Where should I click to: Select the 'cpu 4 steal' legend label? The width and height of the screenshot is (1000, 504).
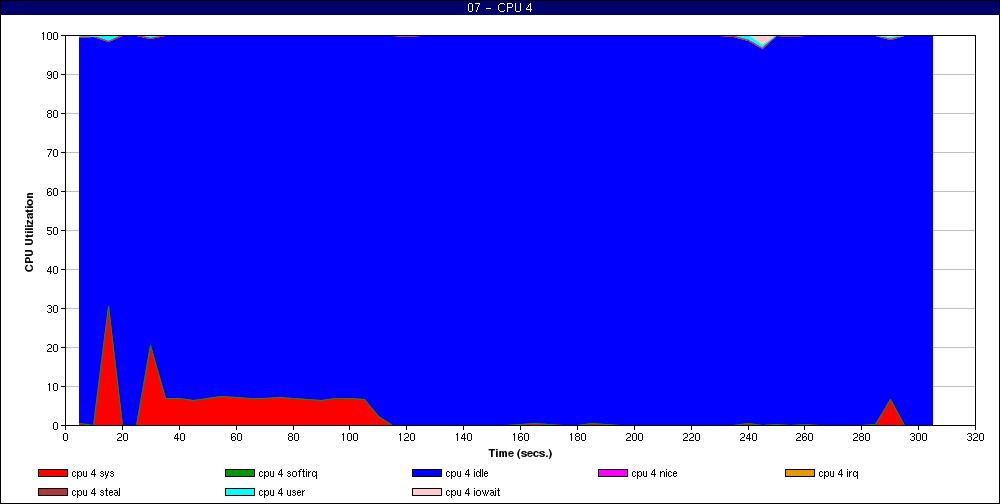pos(96,493)
